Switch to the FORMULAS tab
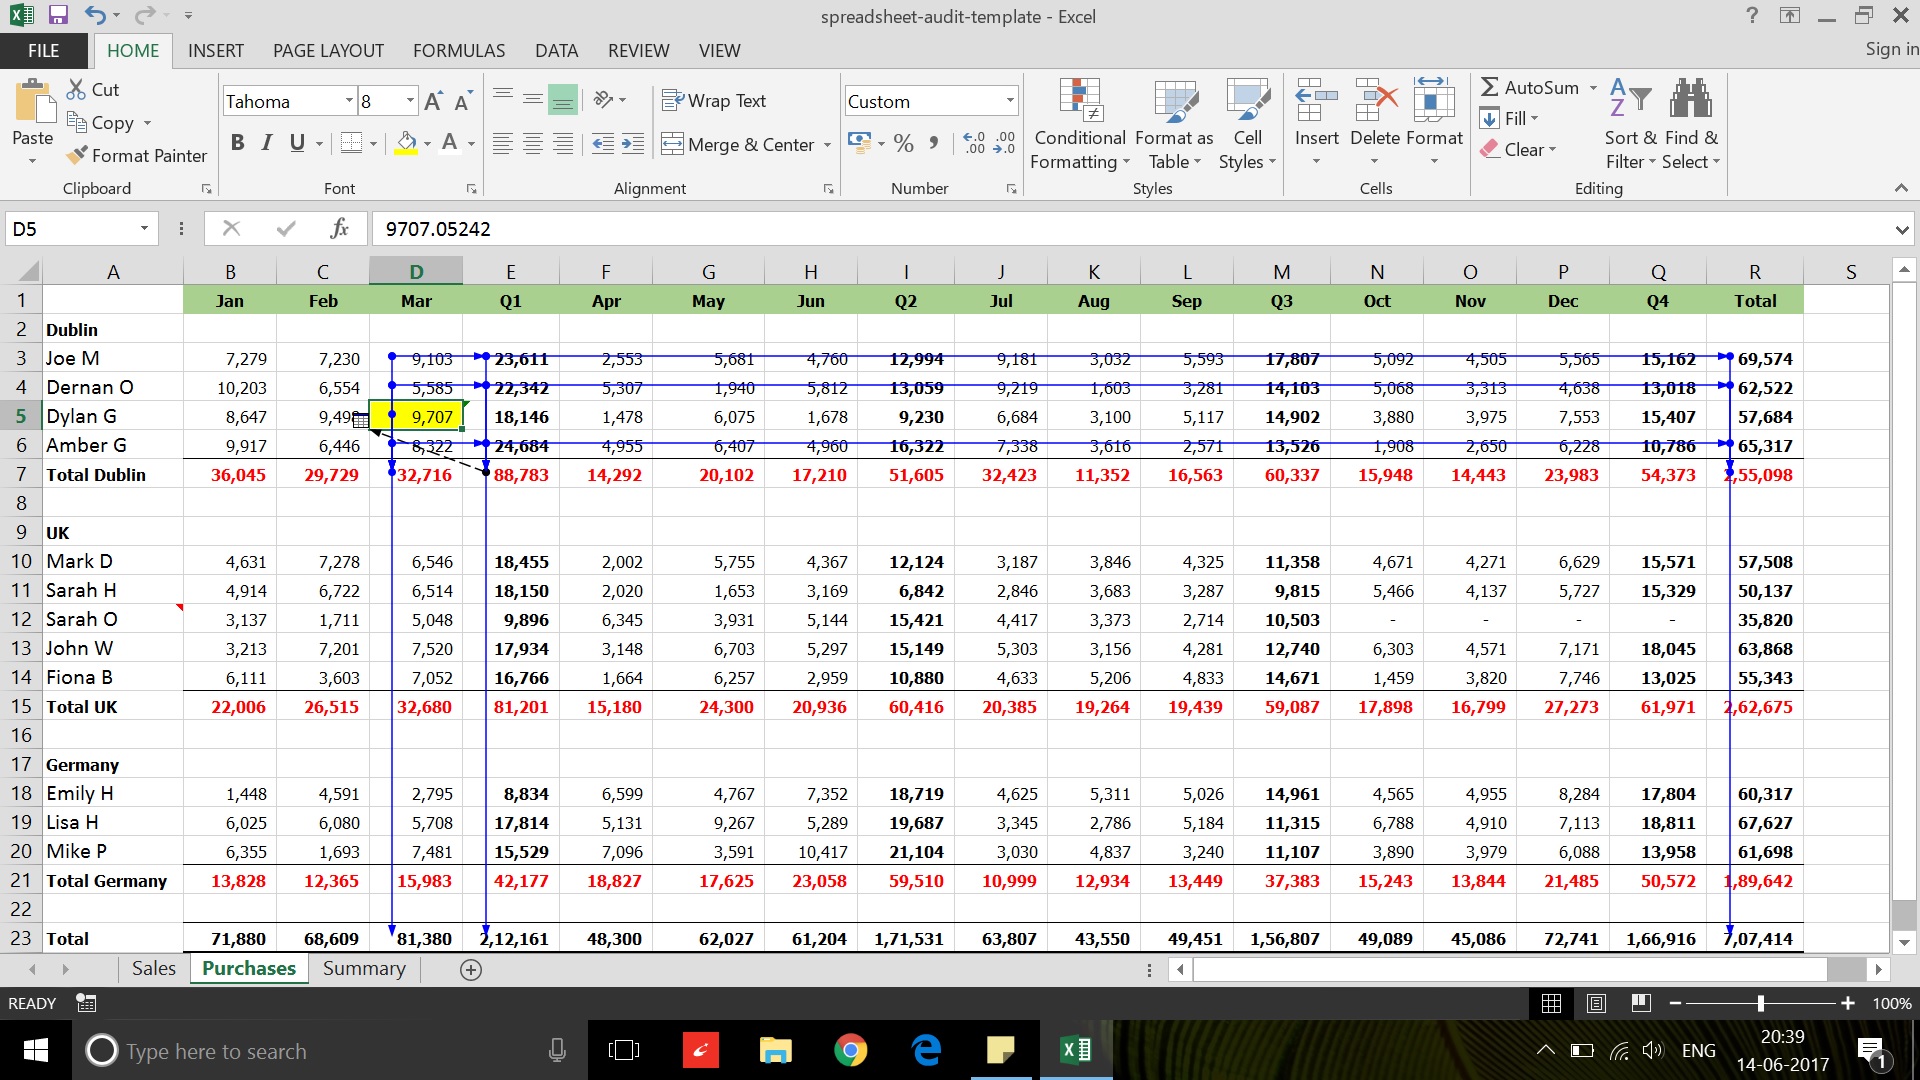This screenshot has width=1920, height=1080. (x=459, y=51)
